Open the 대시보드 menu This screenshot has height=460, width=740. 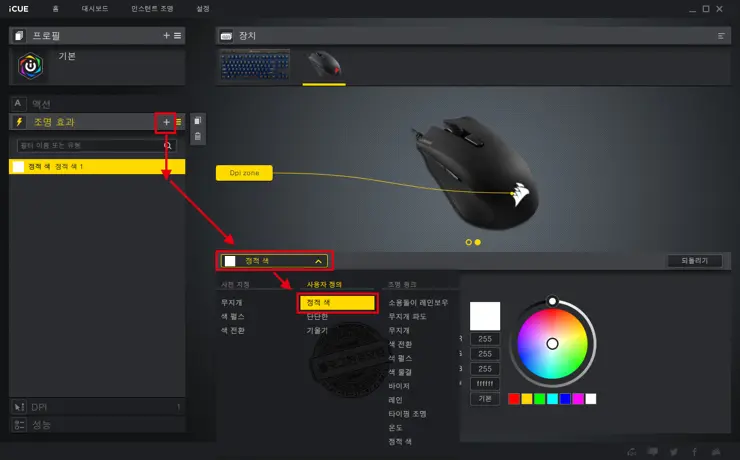click(95, 9)
